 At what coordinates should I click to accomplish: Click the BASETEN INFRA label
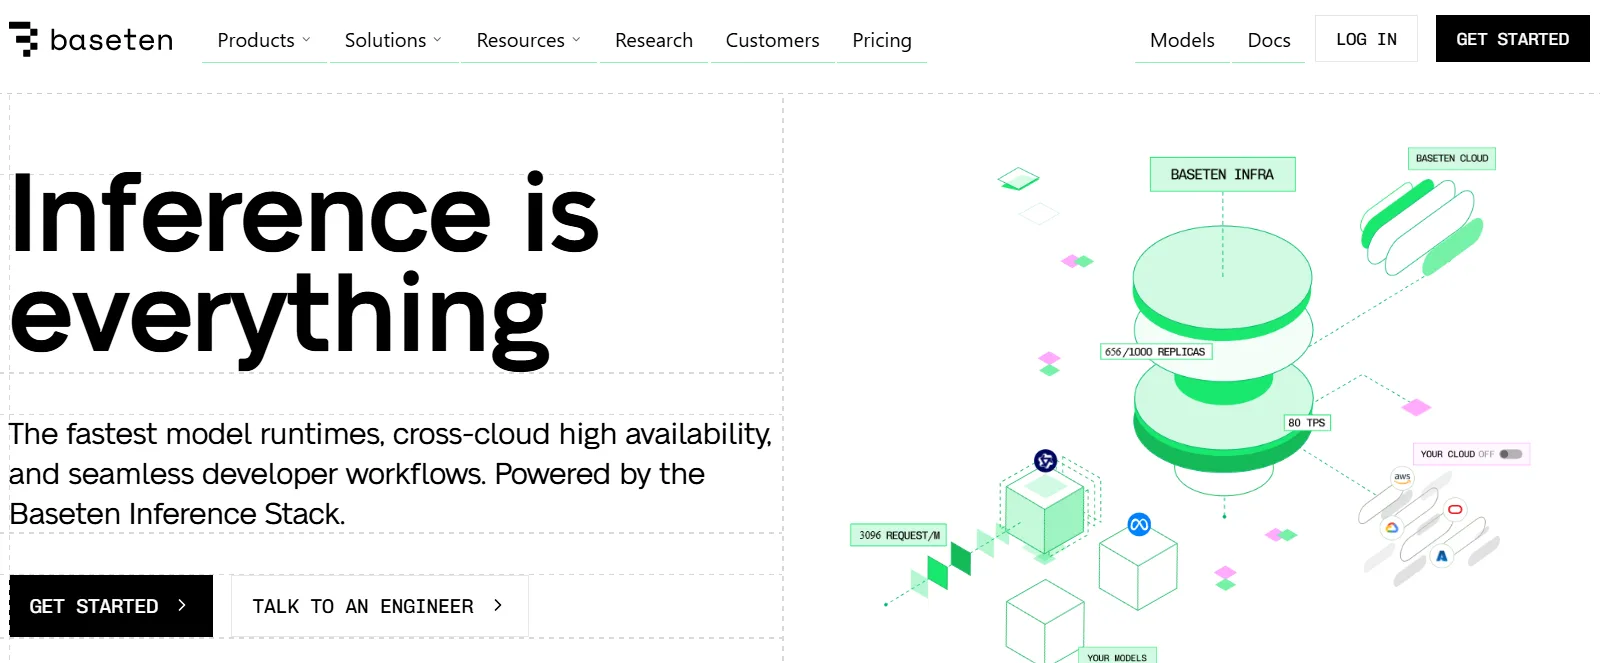coord(1222,174)
